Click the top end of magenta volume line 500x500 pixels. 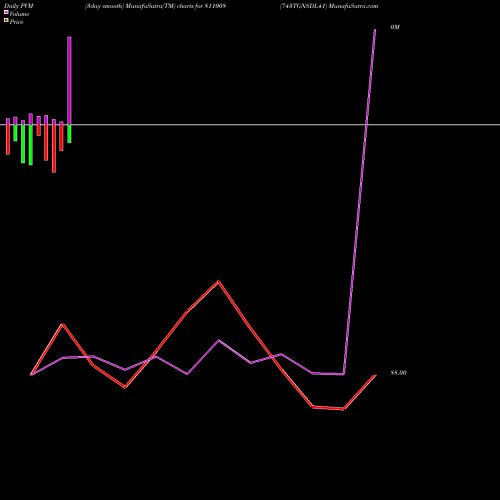(375, 30)
